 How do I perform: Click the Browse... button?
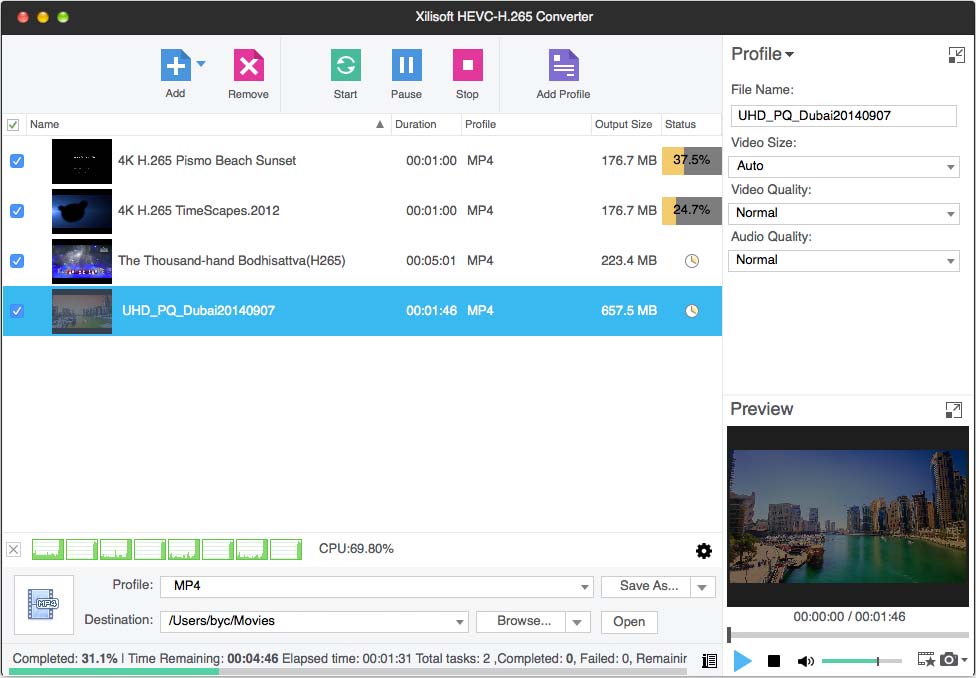[523, 621]
